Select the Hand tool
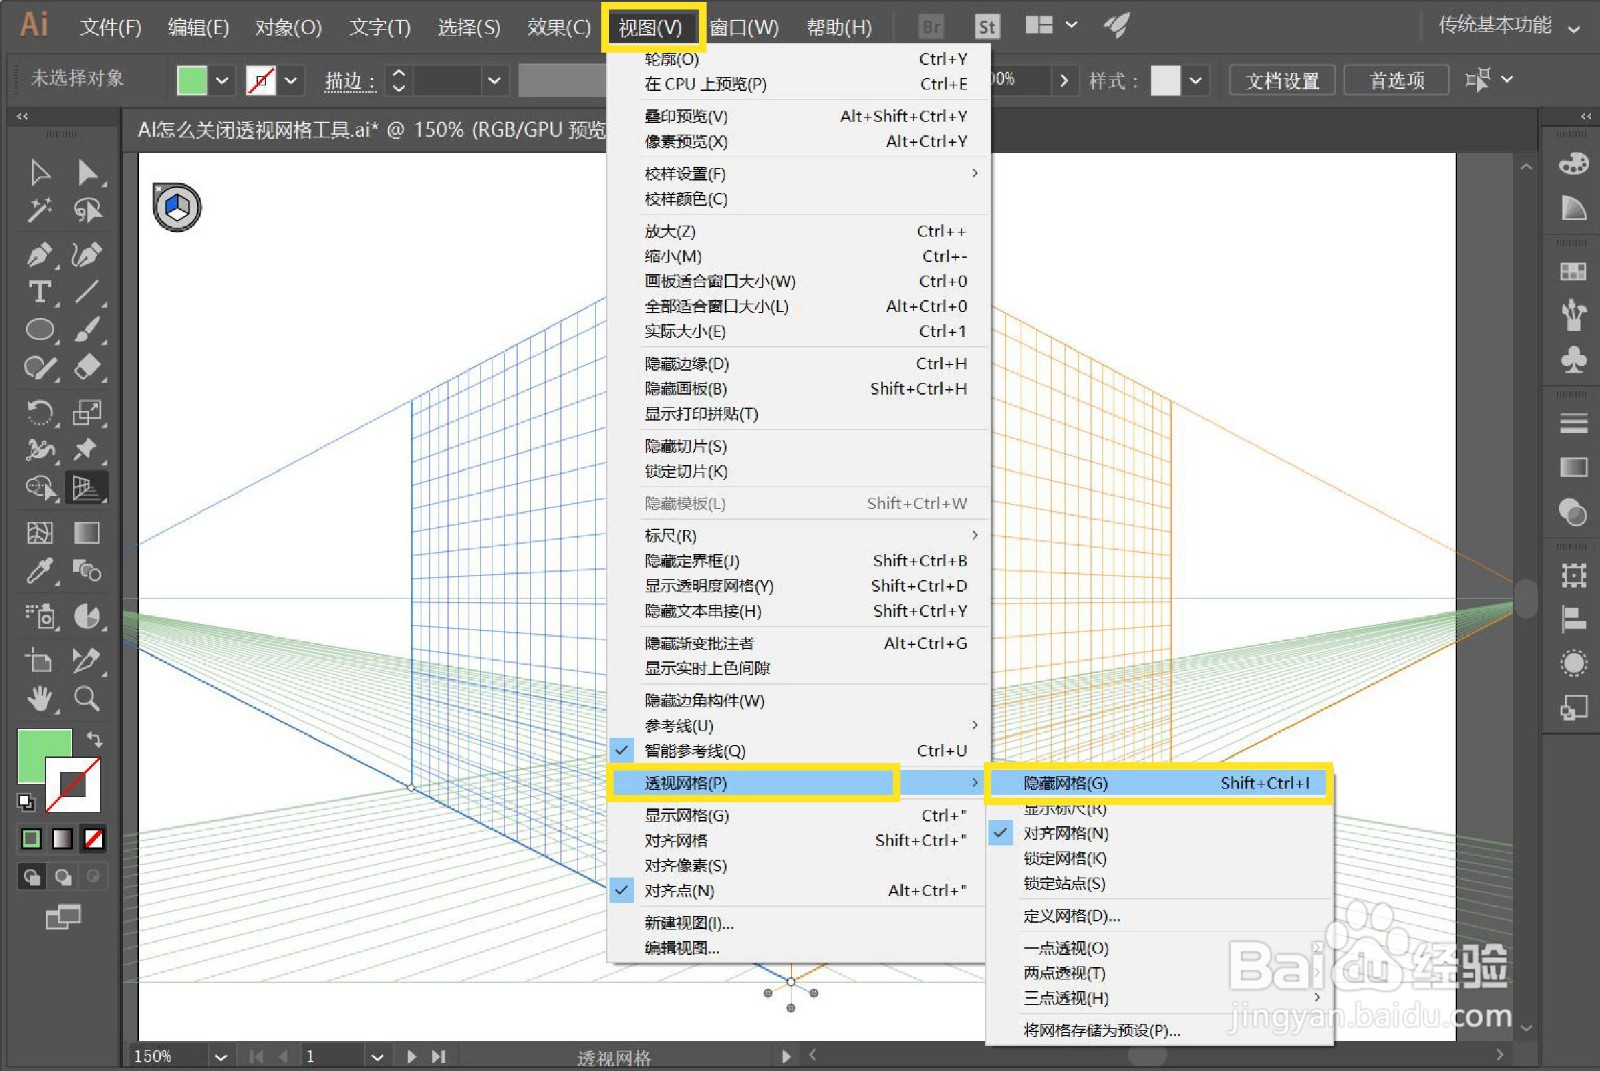Image resolution: width=1600 pixels, height=1071 pixels. point(41,698)
